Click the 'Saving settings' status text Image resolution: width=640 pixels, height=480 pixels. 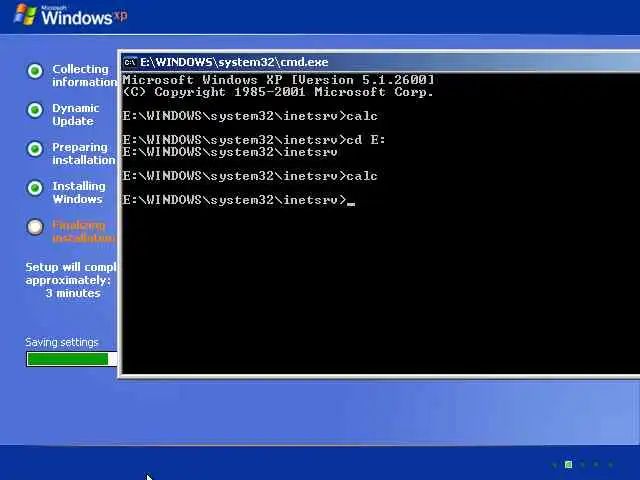click(x=62, y=342)
